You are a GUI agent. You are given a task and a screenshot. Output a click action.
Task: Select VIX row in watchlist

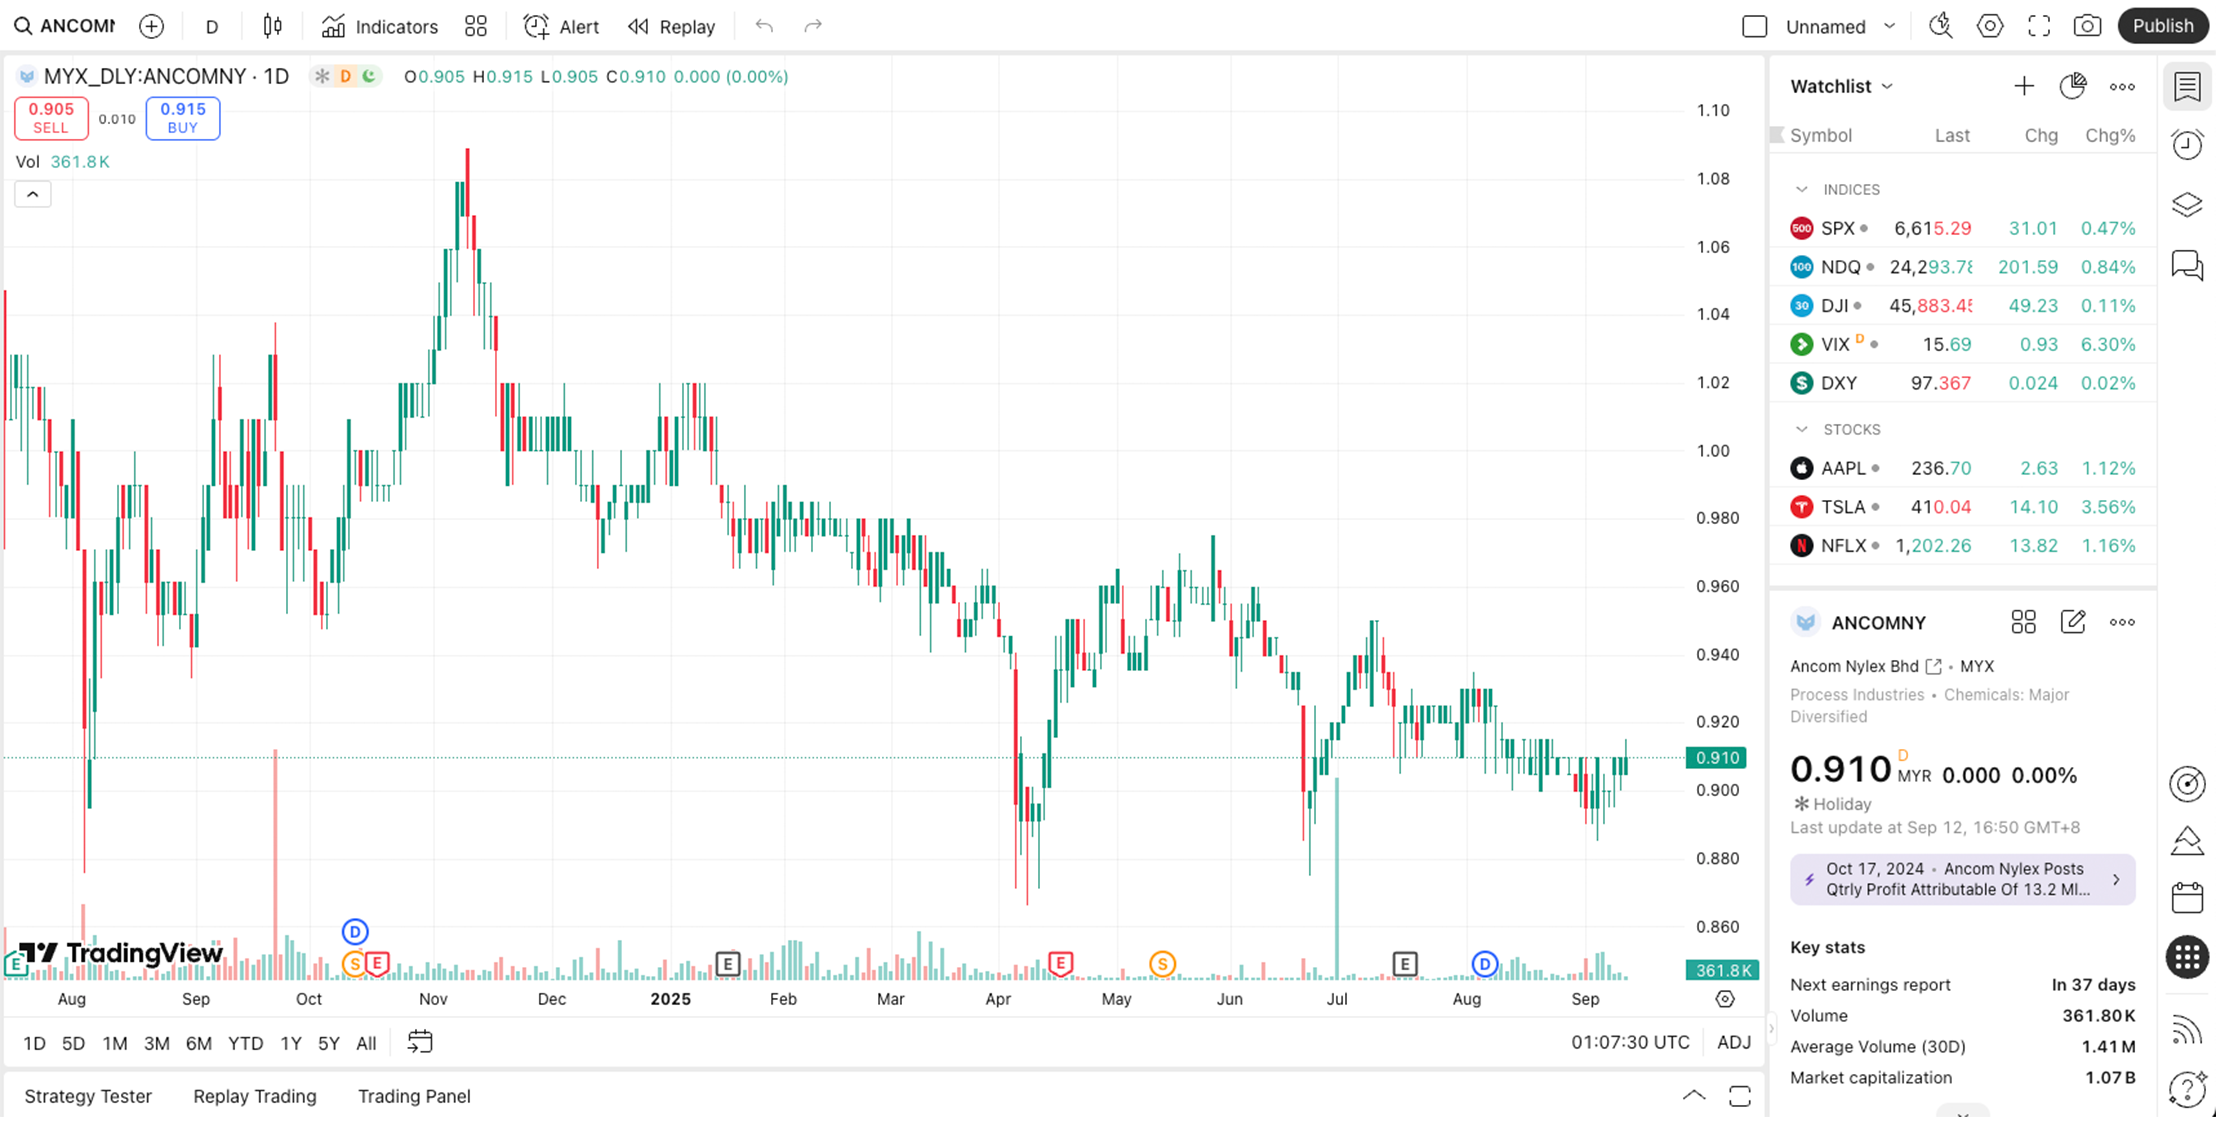point(1963,344)
